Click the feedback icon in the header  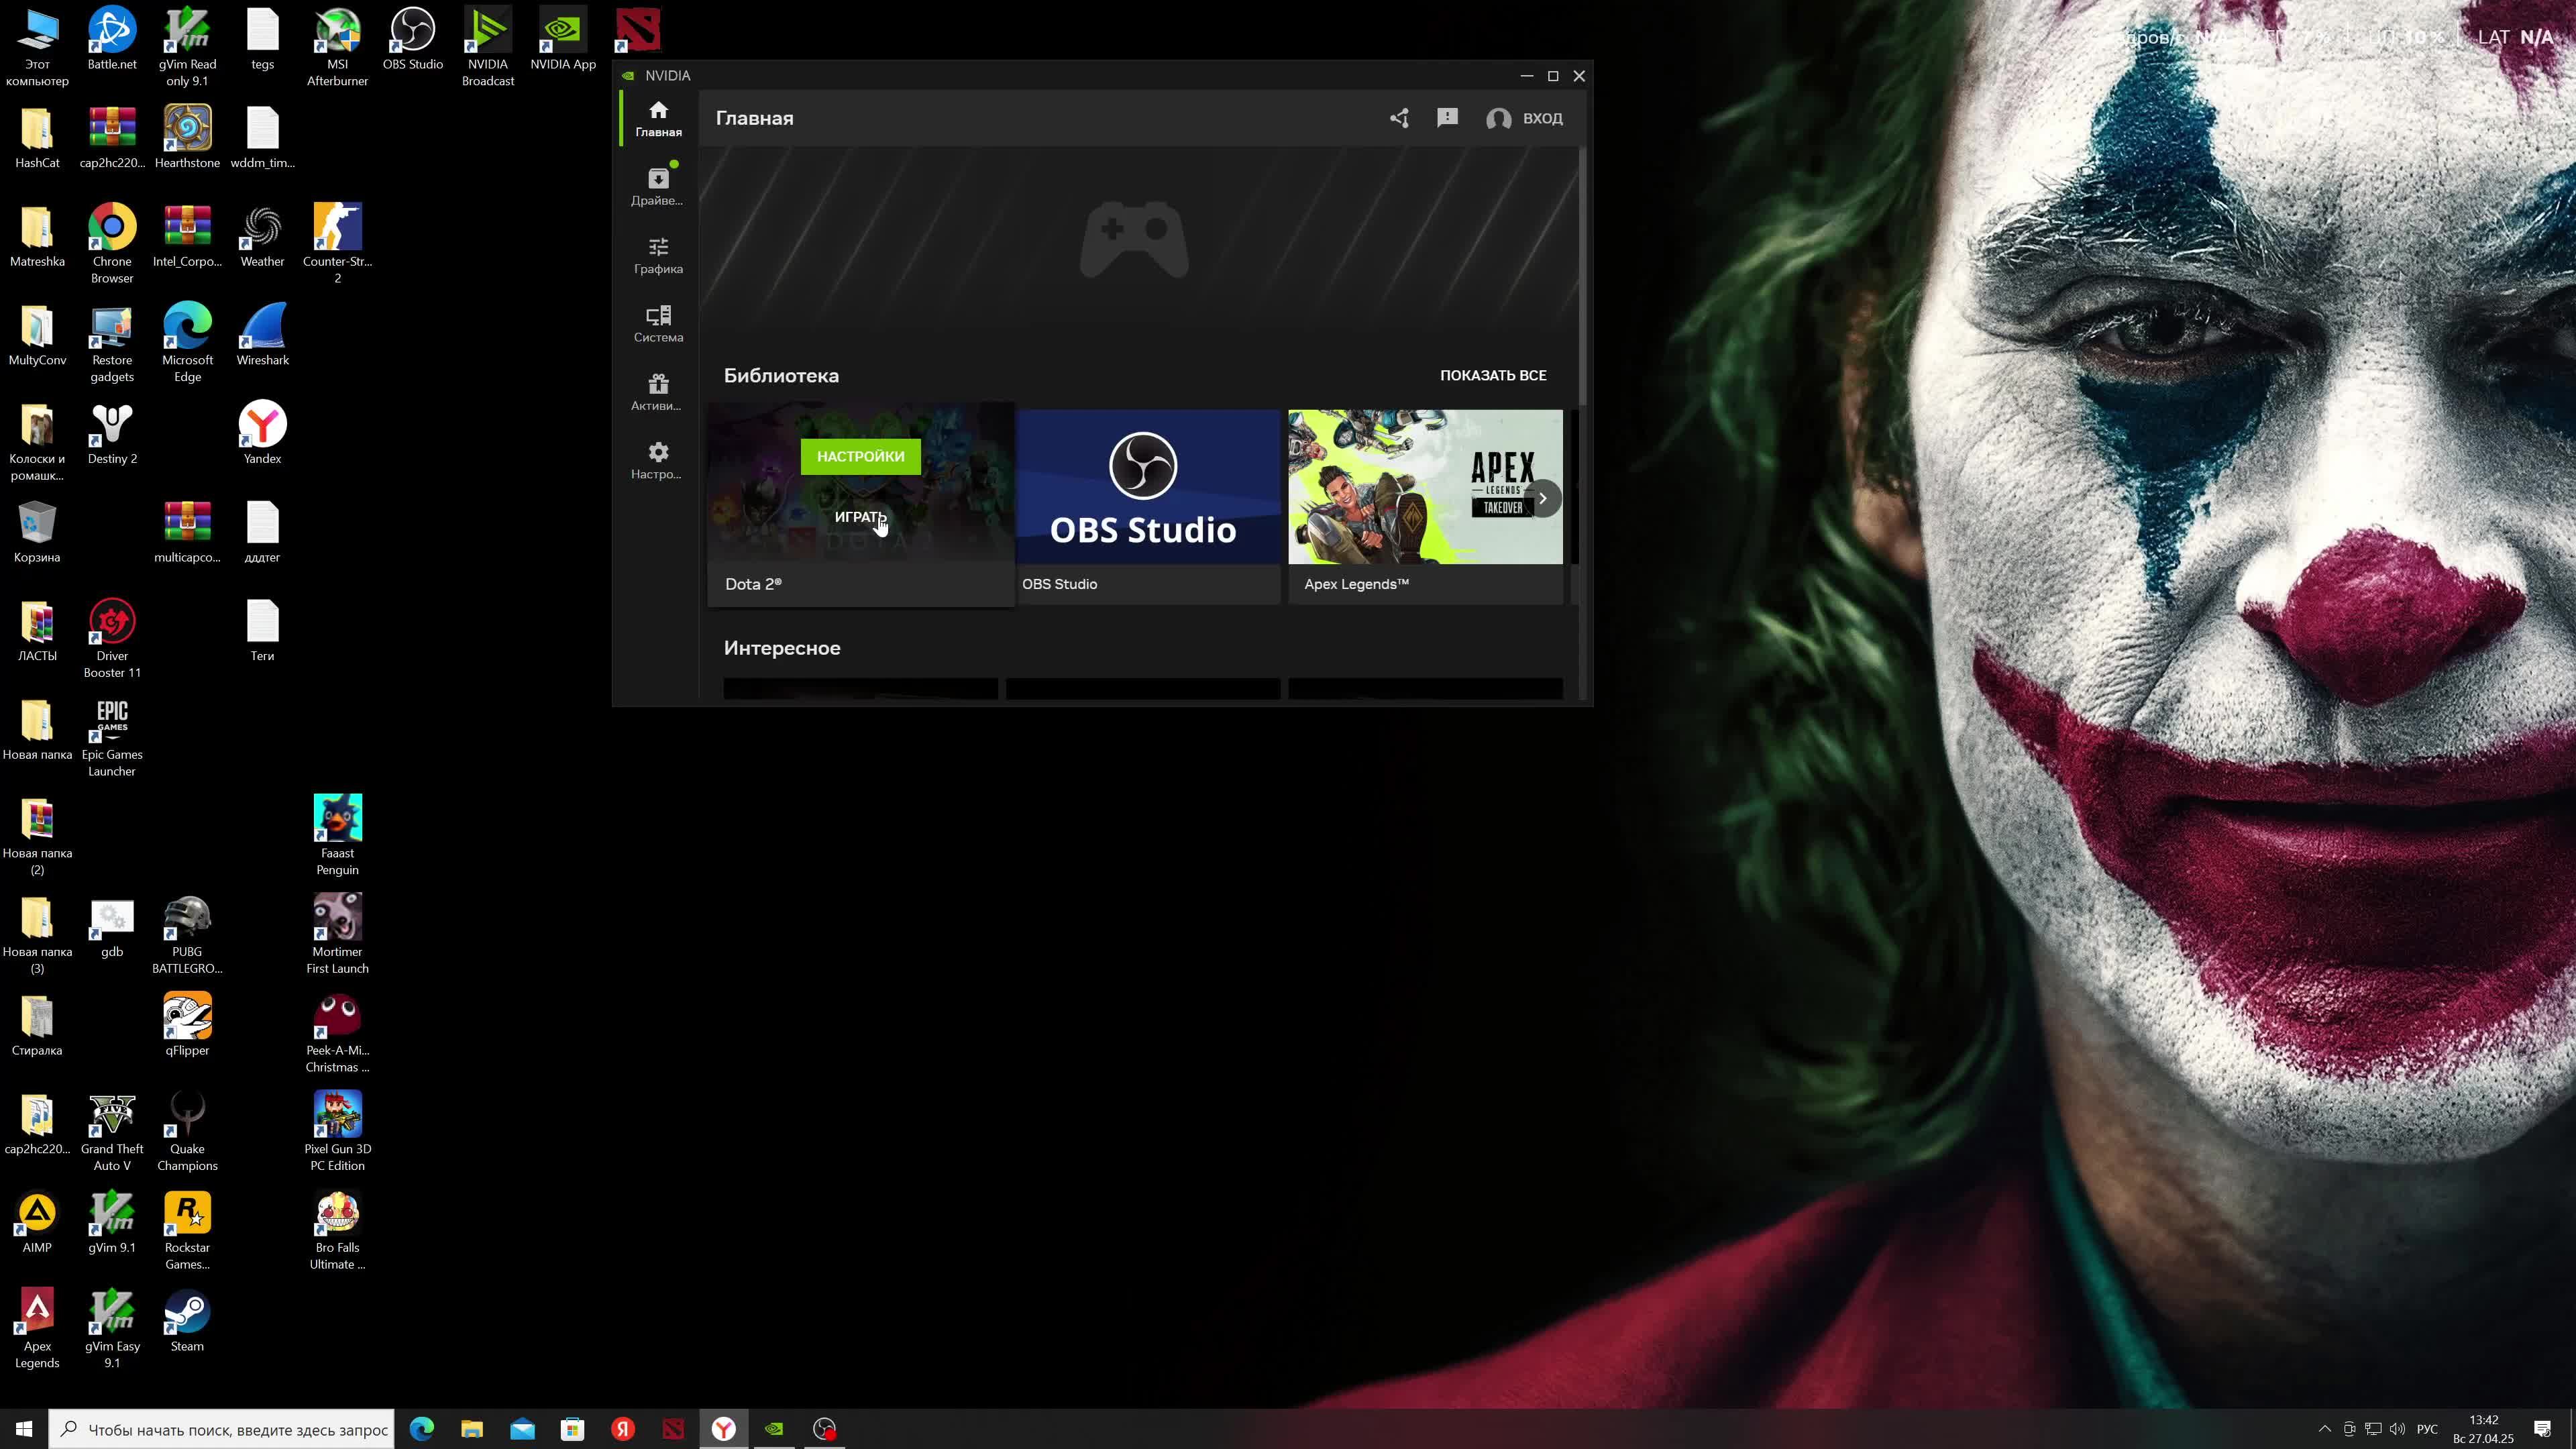pos(1447,118)
